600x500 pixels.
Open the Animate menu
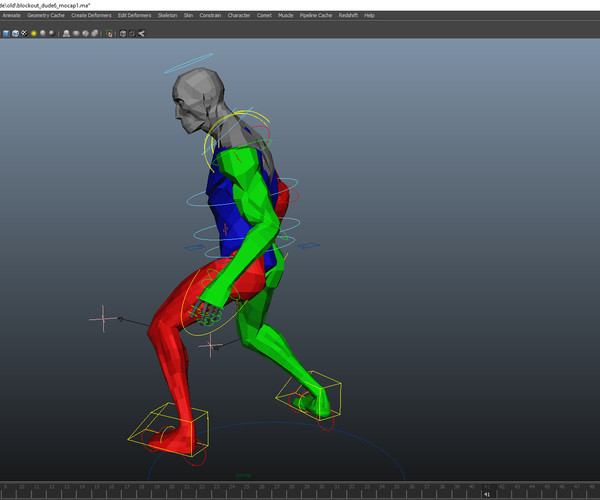click(x=11, y=16)
